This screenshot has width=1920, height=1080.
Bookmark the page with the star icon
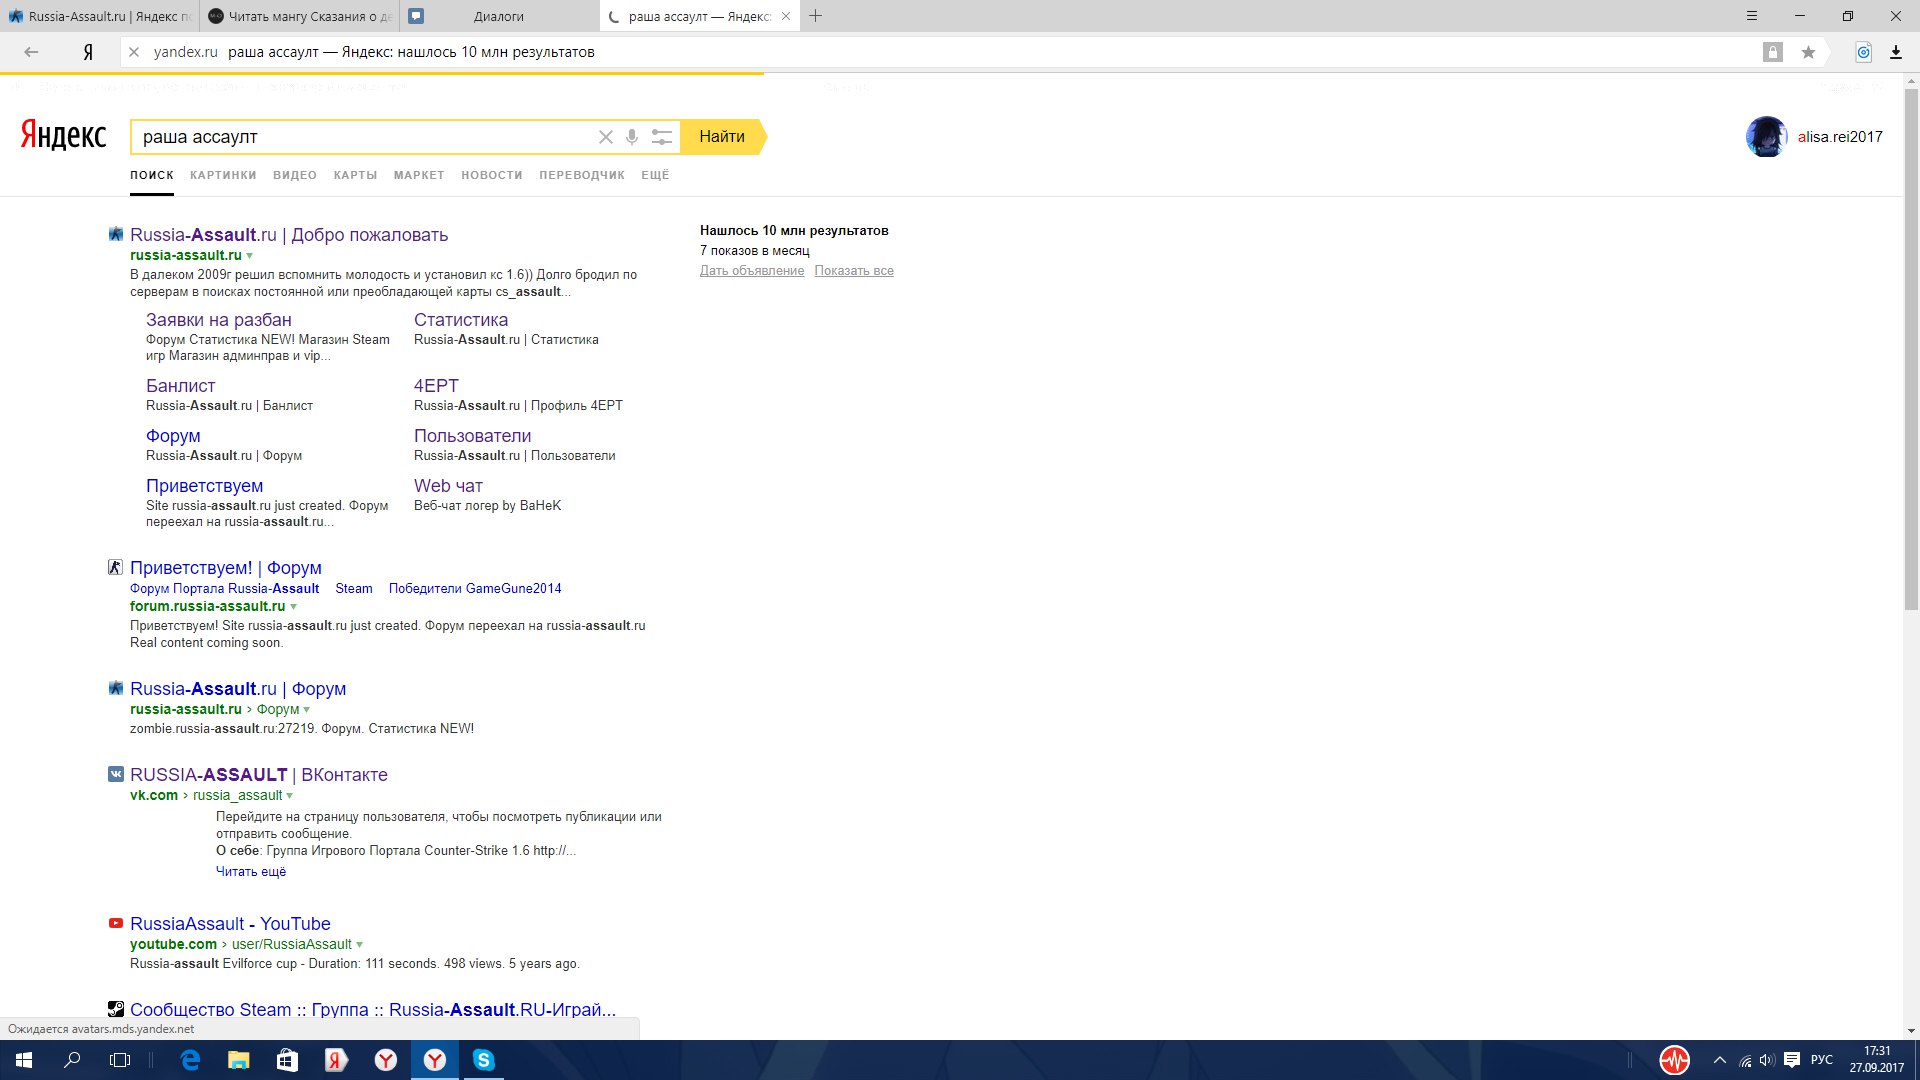click(x=1808, y=52)
